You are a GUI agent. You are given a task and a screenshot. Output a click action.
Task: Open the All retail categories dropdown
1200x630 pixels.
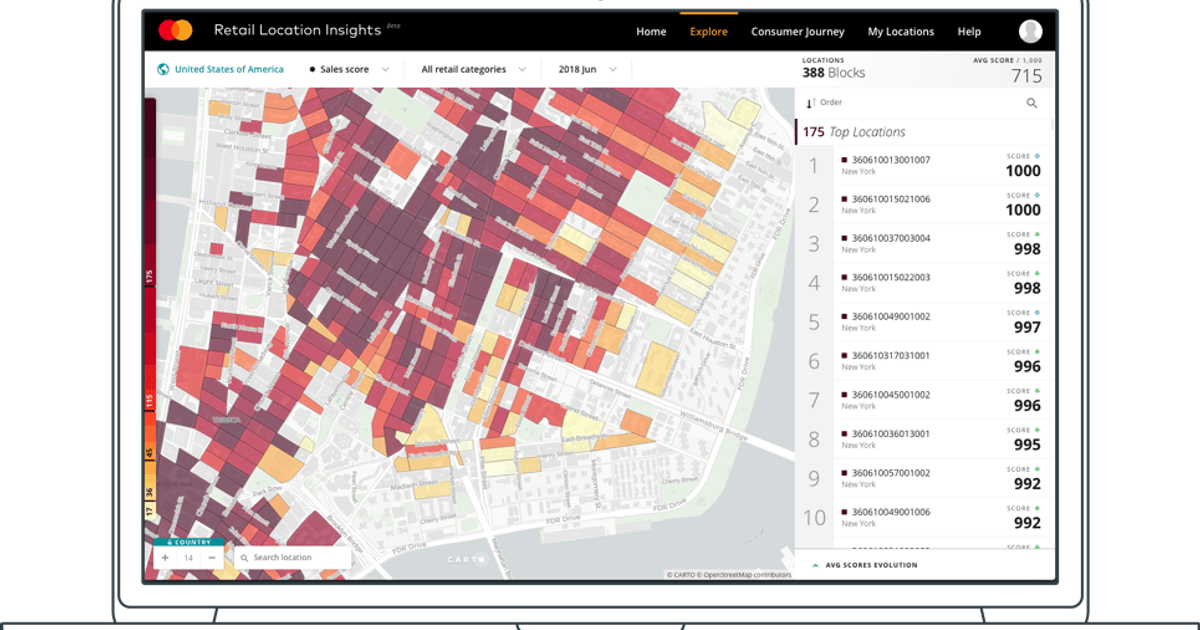pos(472,69)
